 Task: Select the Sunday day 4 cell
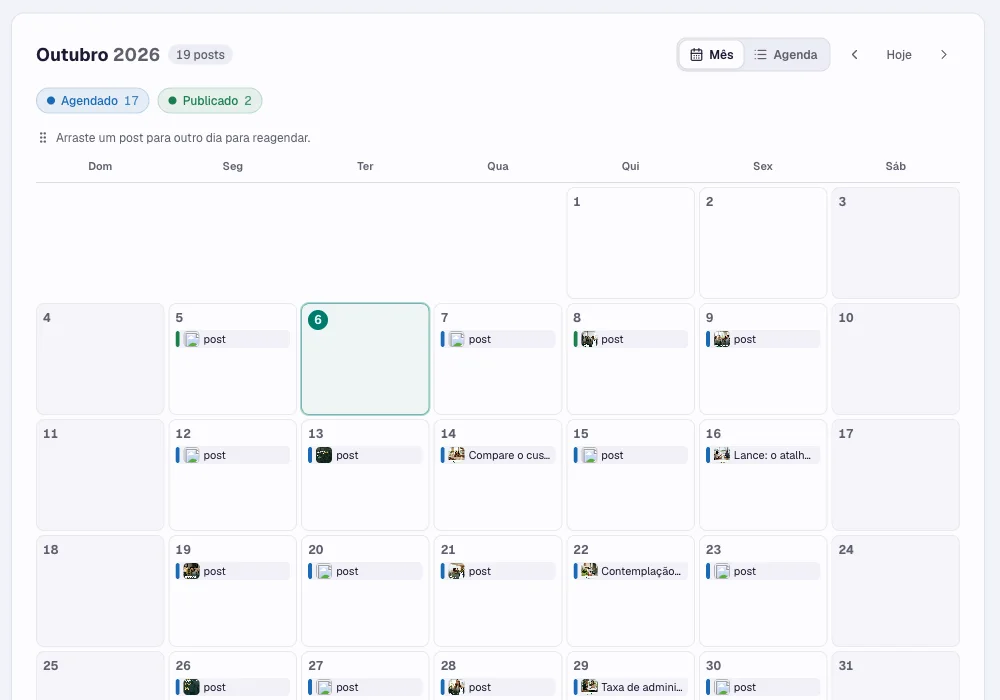point(100,359)
